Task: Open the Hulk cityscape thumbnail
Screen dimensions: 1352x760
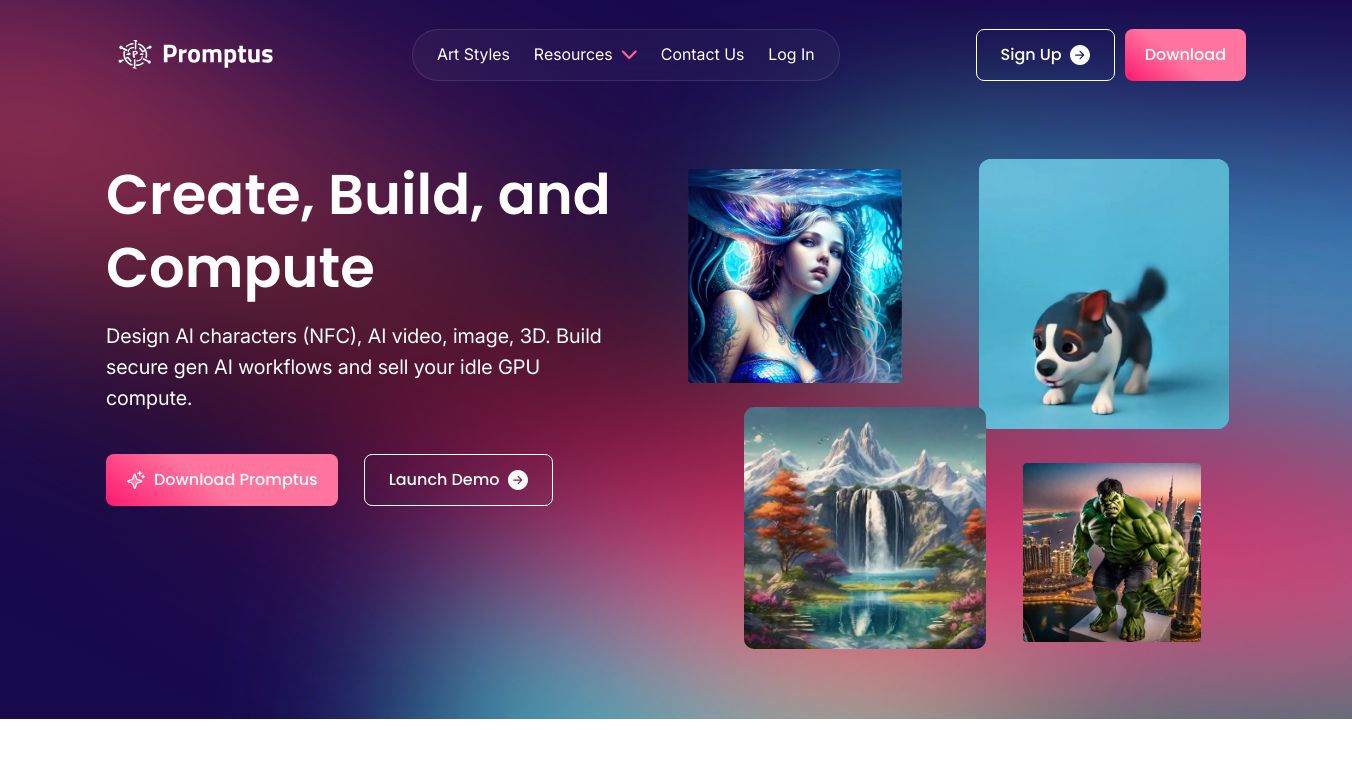Action: click(1112, 552)
